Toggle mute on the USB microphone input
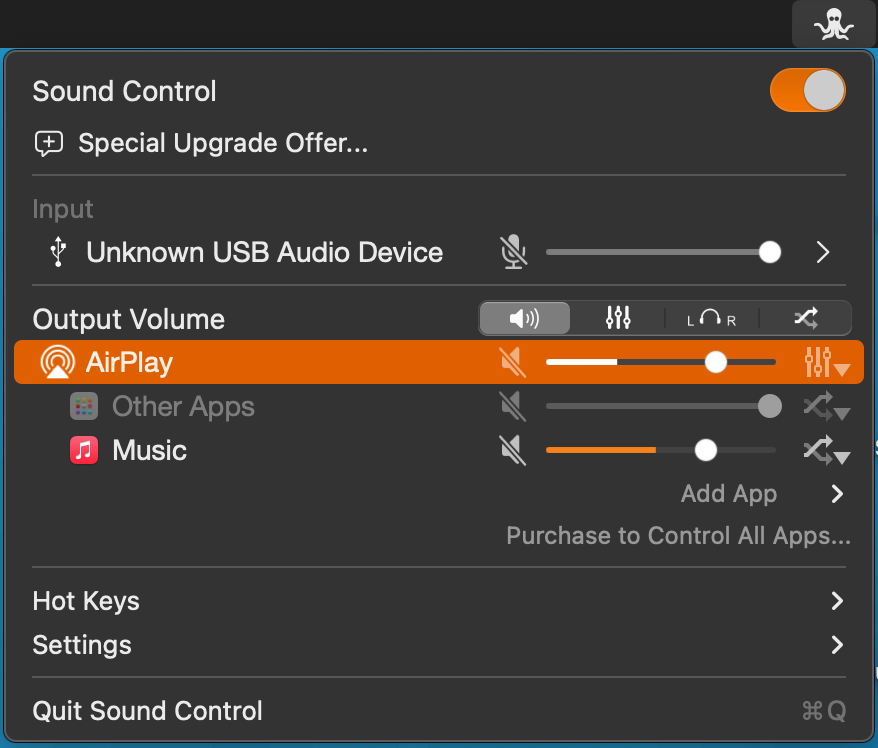The width and height of the screenshot is (878, 748). [x=514, y=252]
